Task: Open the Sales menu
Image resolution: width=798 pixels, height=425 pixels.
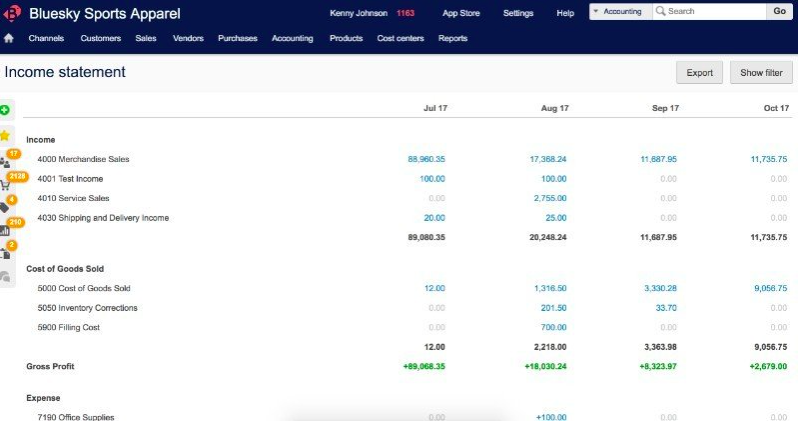Action: 146,38
